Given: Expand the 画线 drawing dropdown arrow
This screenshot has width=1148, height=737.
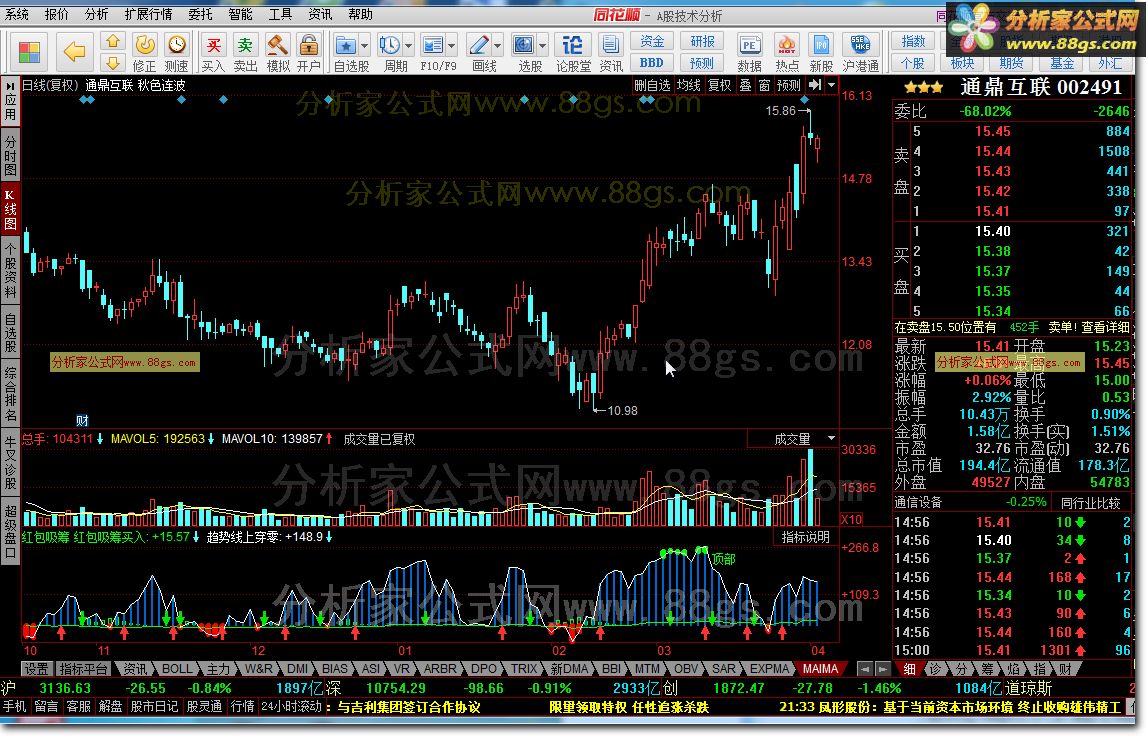Looking at the screenshot, I should pyautogui.click(x=498, y=45).
